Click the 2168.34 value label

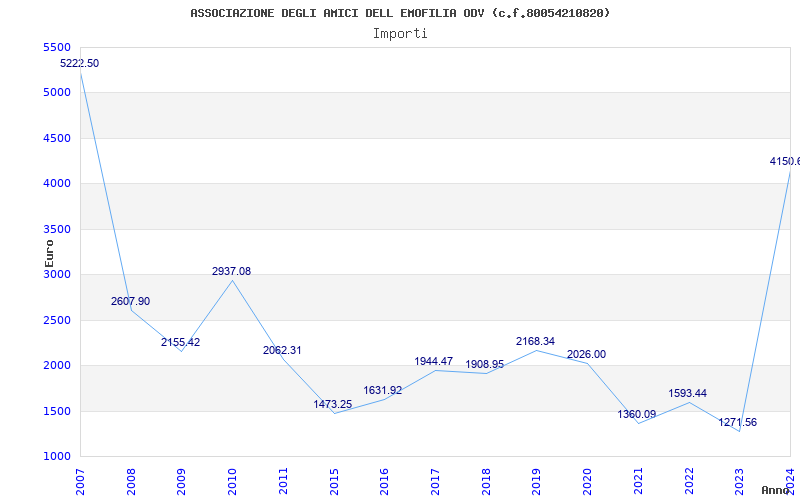click(x=535, y=342)
